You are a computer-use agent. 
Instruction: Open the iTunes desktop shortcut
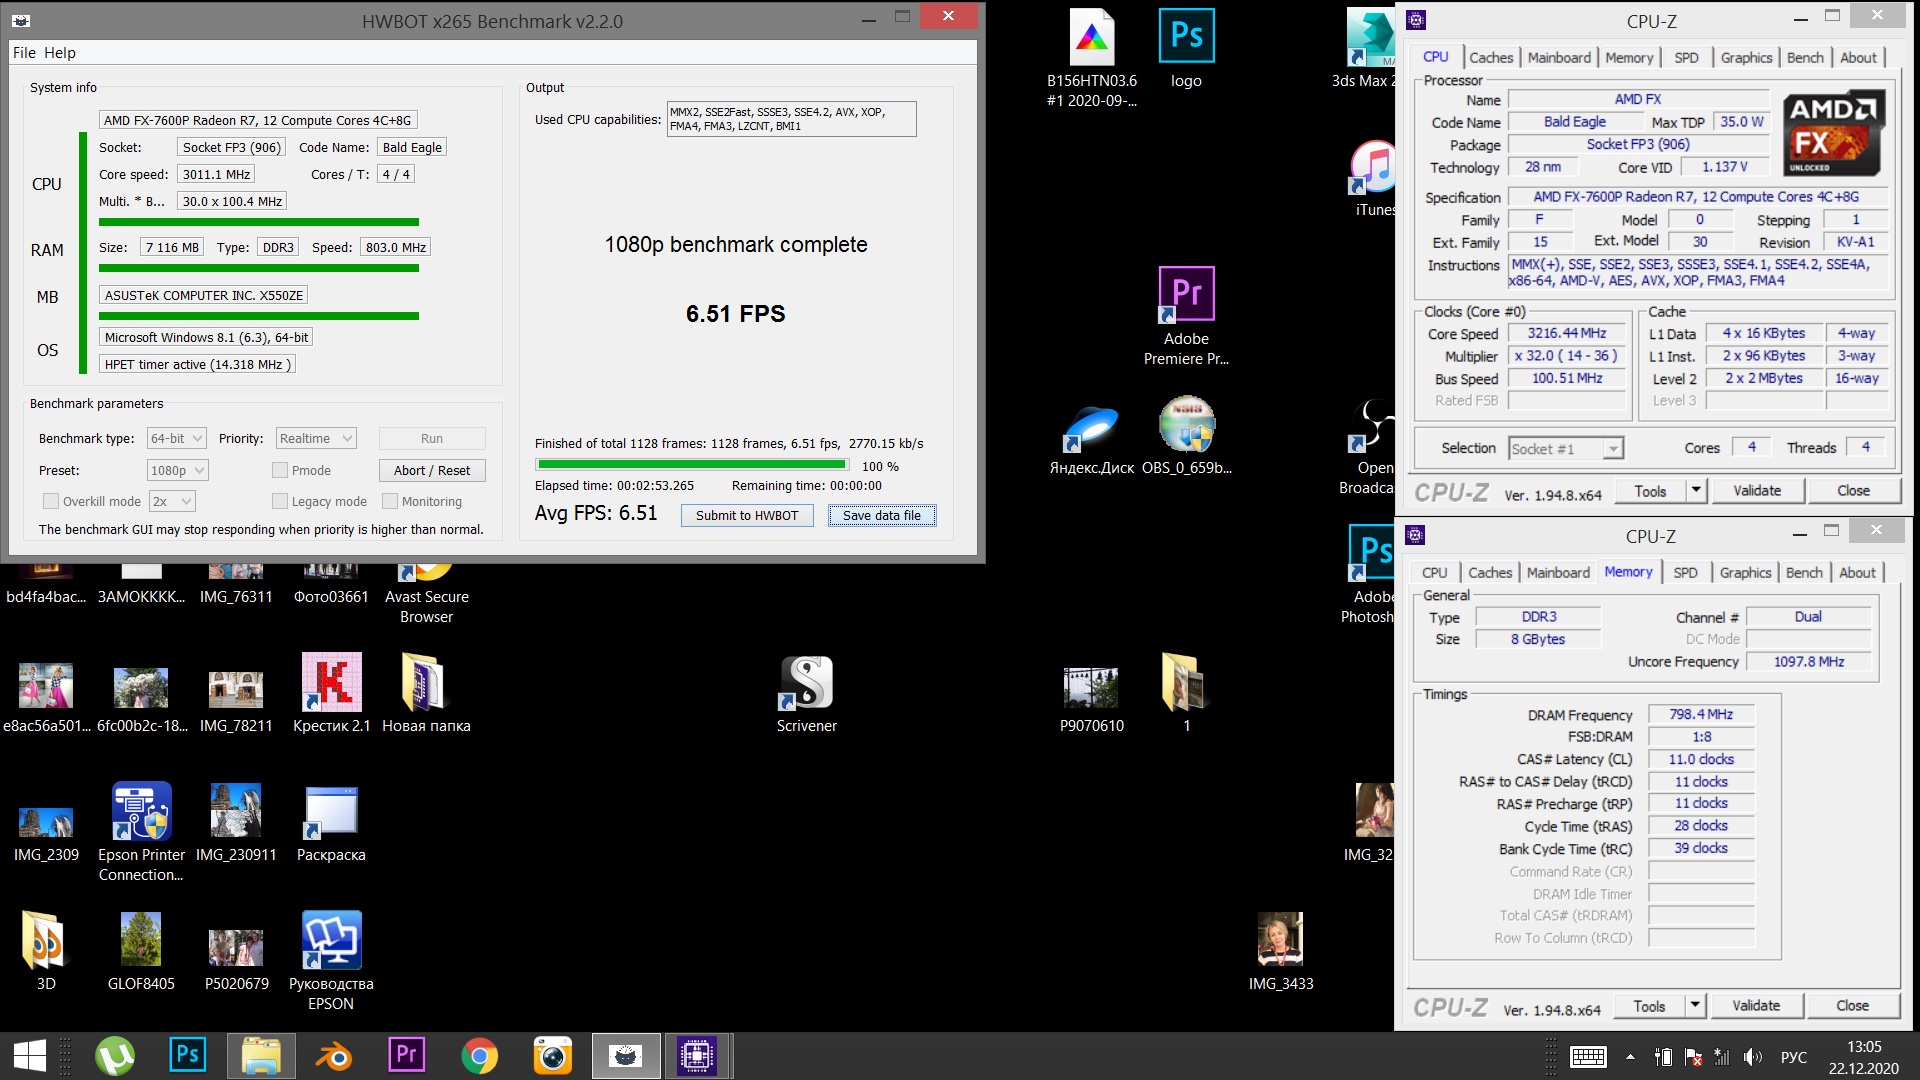[1374, 178]
